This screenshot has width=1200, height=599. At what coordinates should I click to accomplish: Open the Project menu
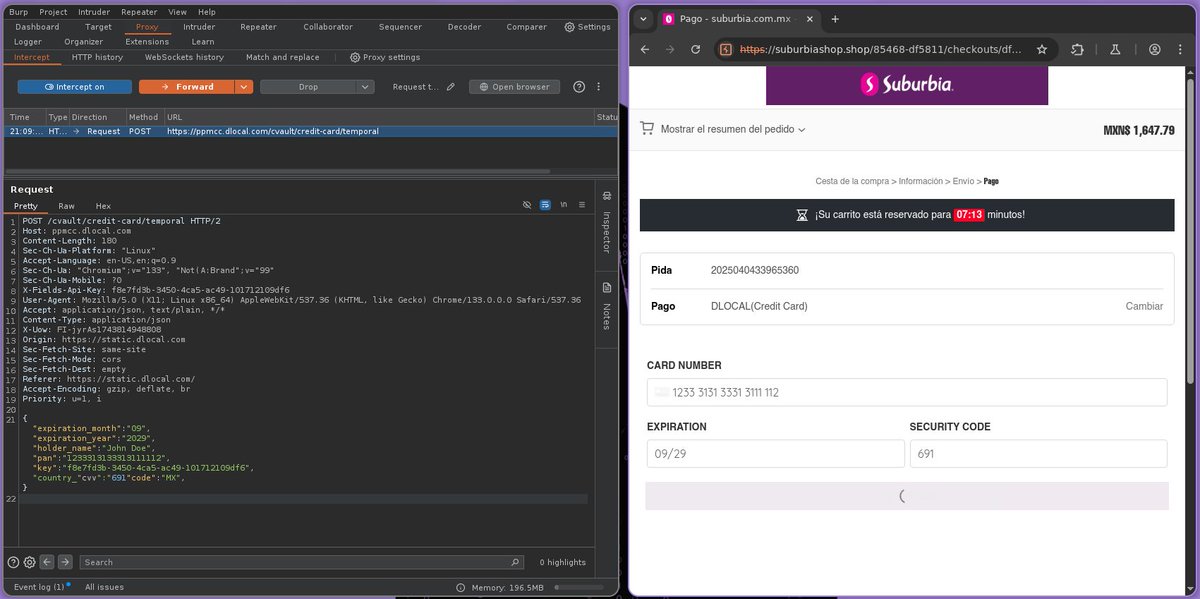pyautogui.click(x=53, y=12)
